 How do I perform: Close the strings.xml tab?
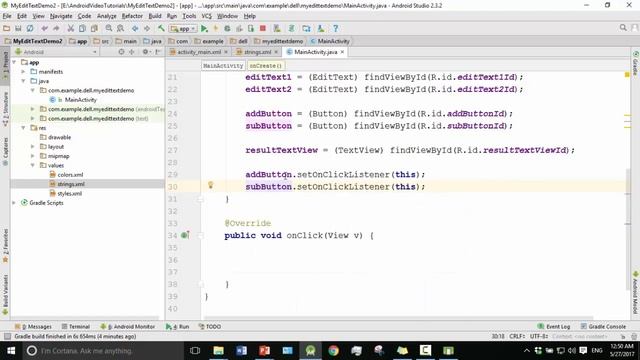pos(276,52)
